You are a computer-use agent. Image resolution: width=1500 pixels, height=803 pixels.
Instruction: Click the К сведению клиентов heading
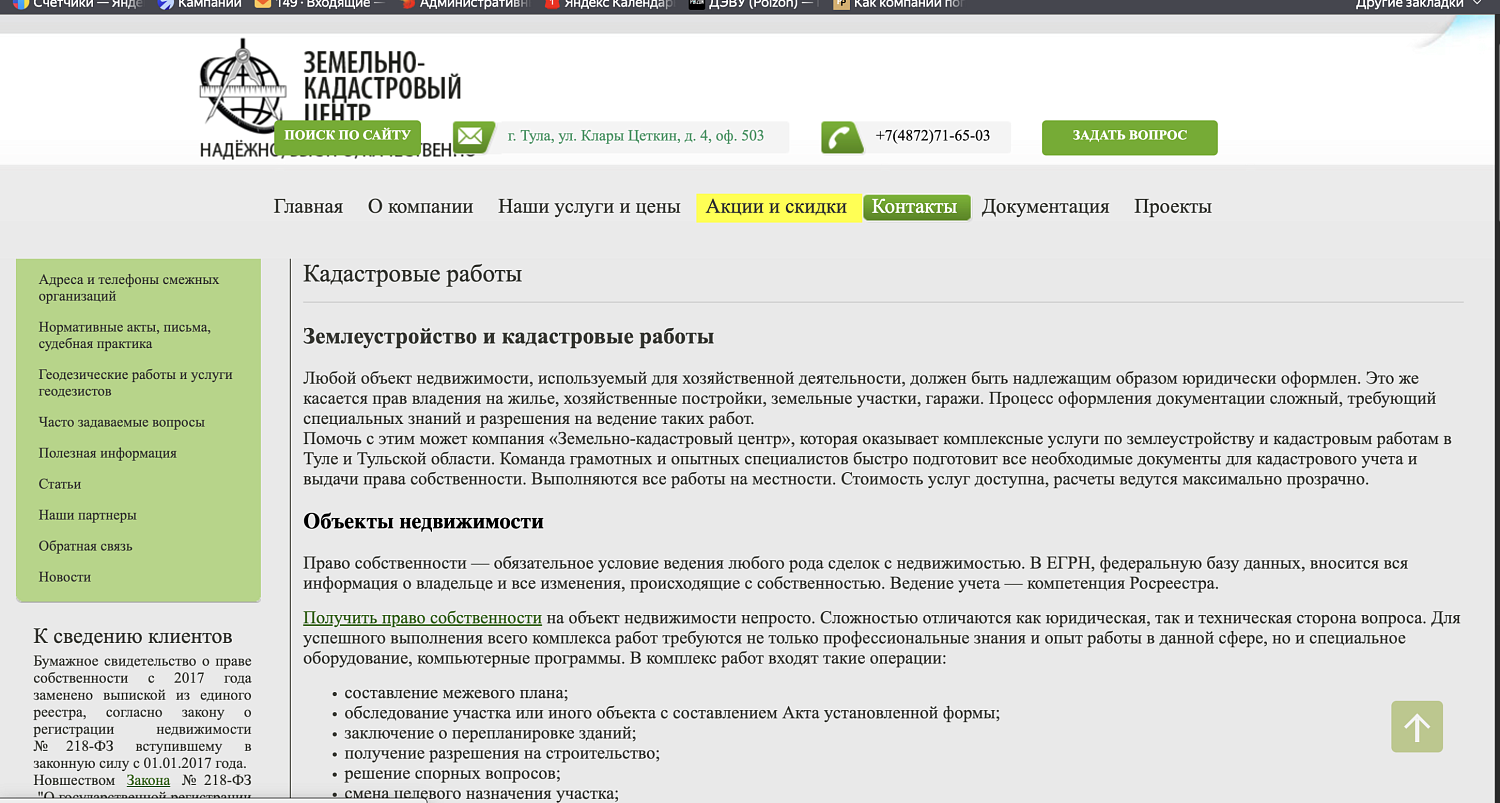pos(133,636)
